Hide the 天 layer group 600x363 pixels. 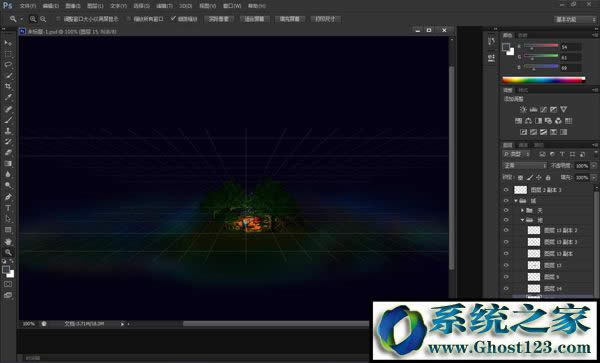(506, 210)
